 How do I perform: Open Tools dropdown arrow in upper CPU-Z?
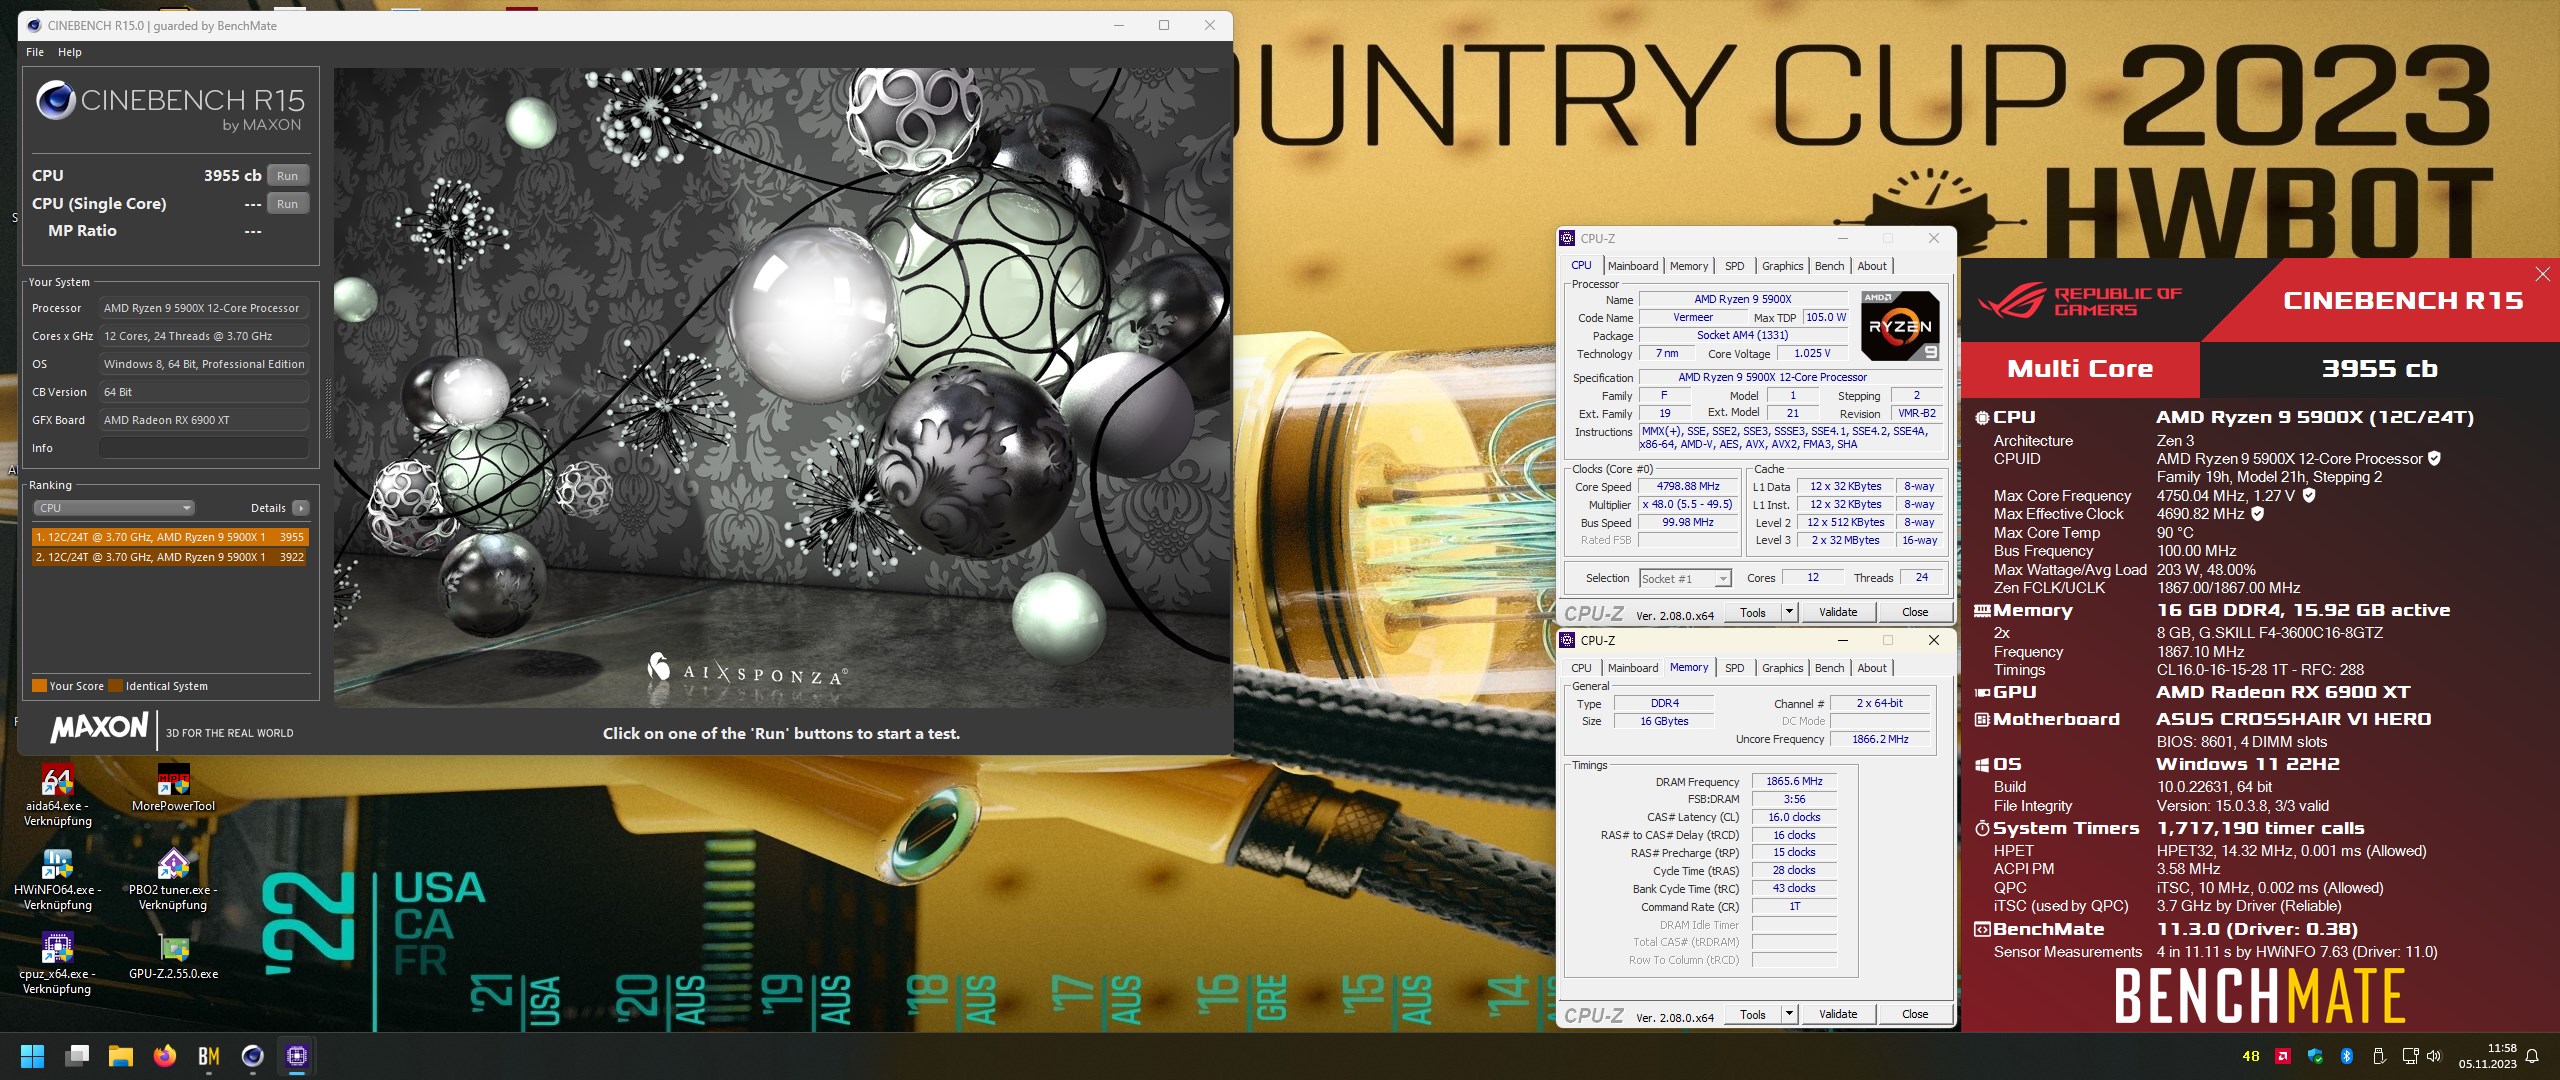point(1789,612)
